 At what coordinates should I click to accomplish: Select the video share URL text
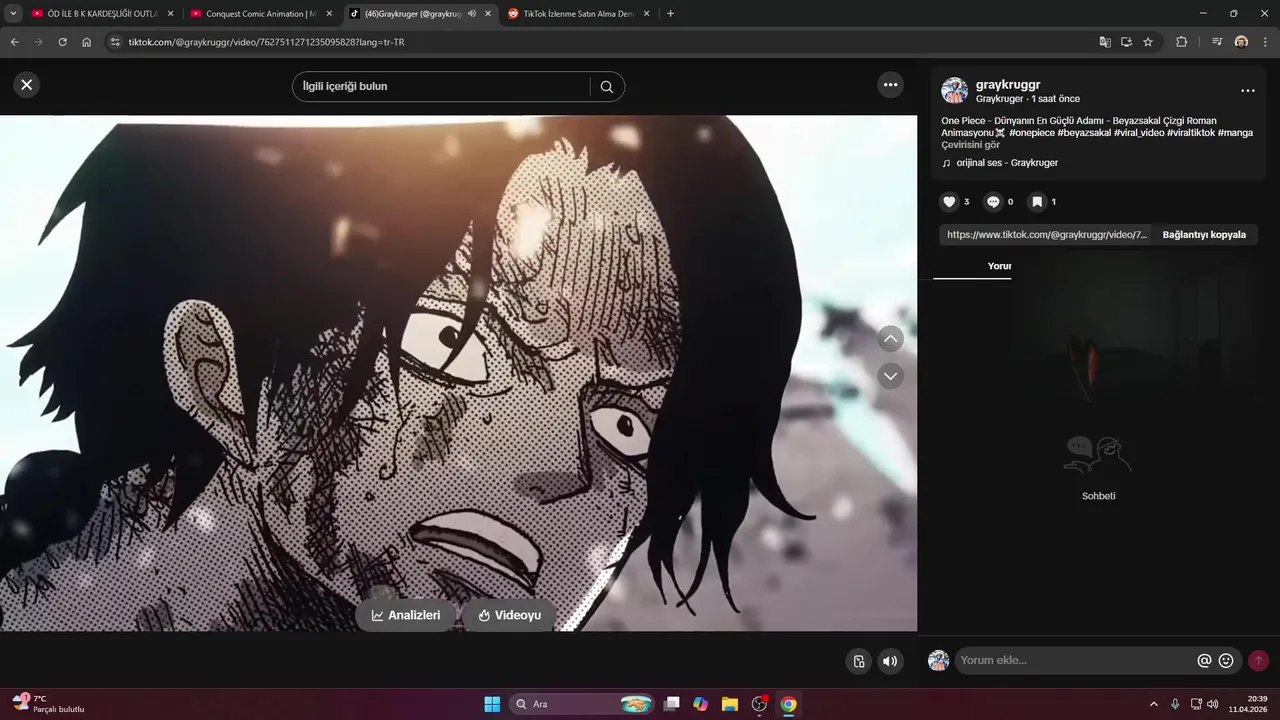[x=1046, y=235]
